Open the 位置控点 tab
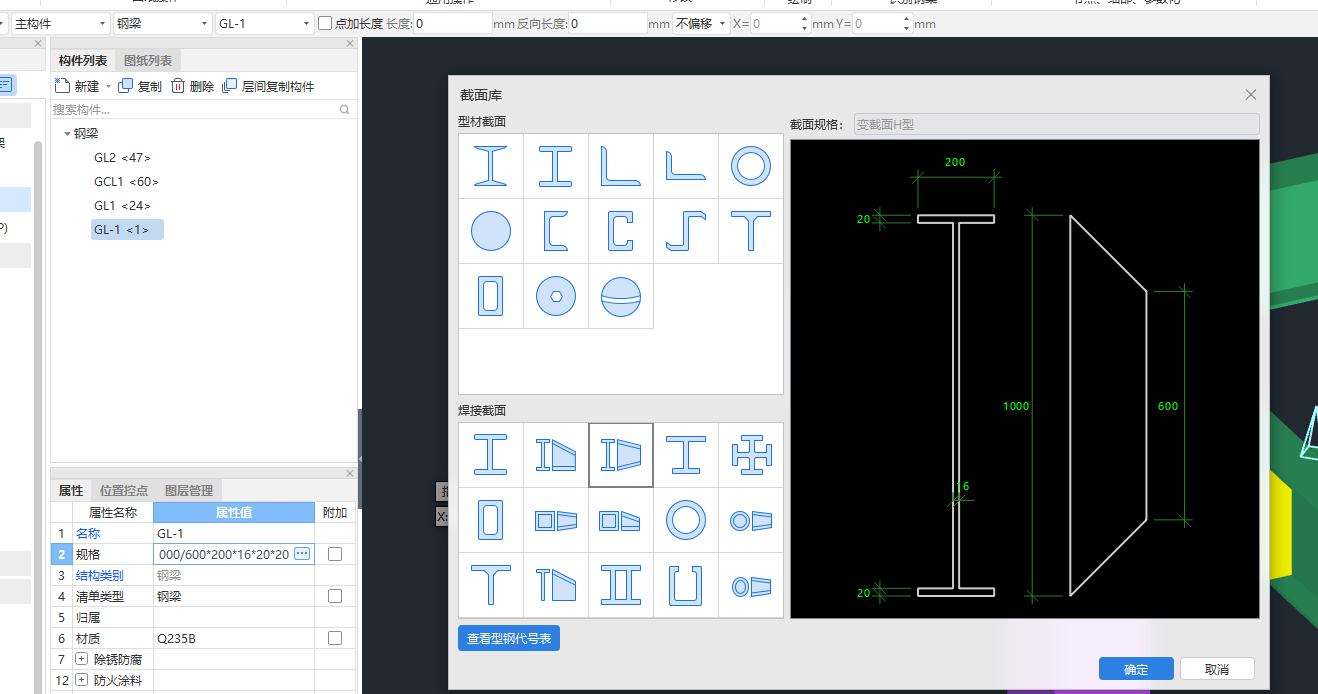Viewport: 1318px width, 694px height. click(124, 490)
